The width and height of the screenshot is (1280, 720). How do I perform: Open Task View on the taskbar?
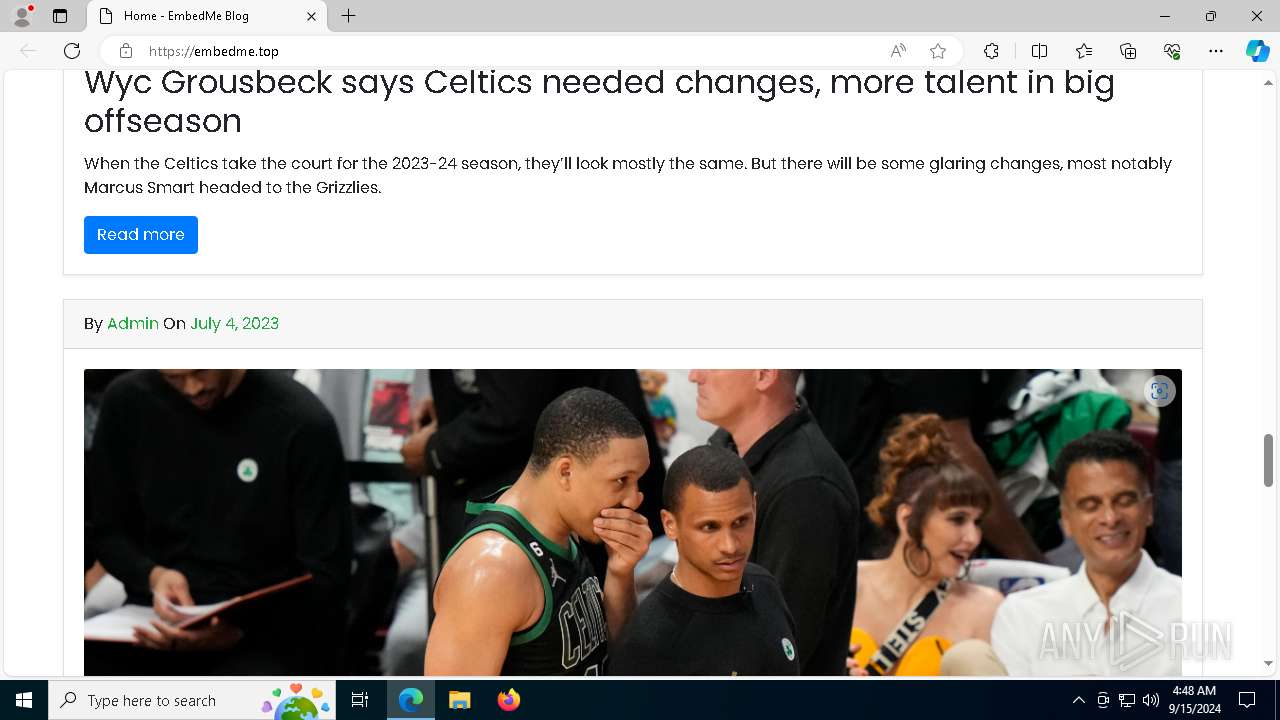(x=360, y=700)
